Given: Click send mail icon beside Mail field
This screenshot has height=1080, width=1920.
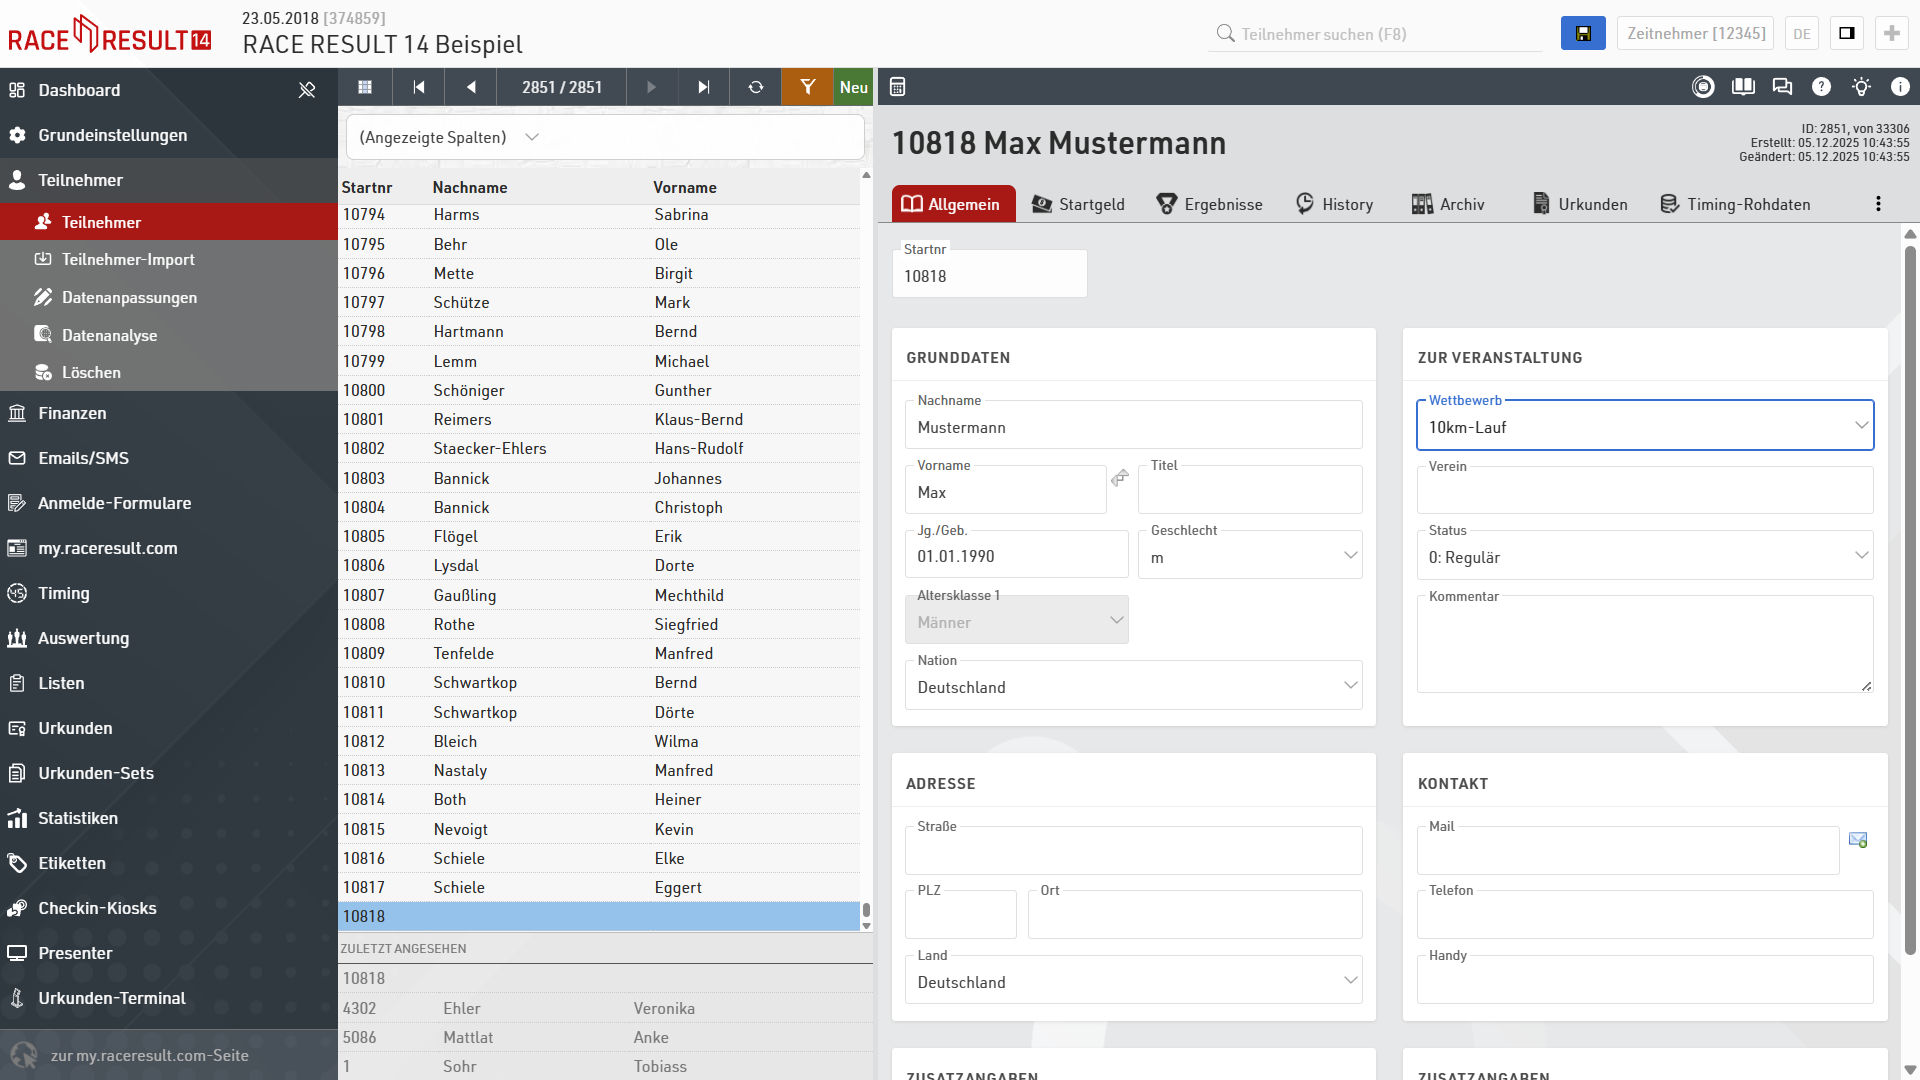Looking at the screenshot, I should 1858,840.
